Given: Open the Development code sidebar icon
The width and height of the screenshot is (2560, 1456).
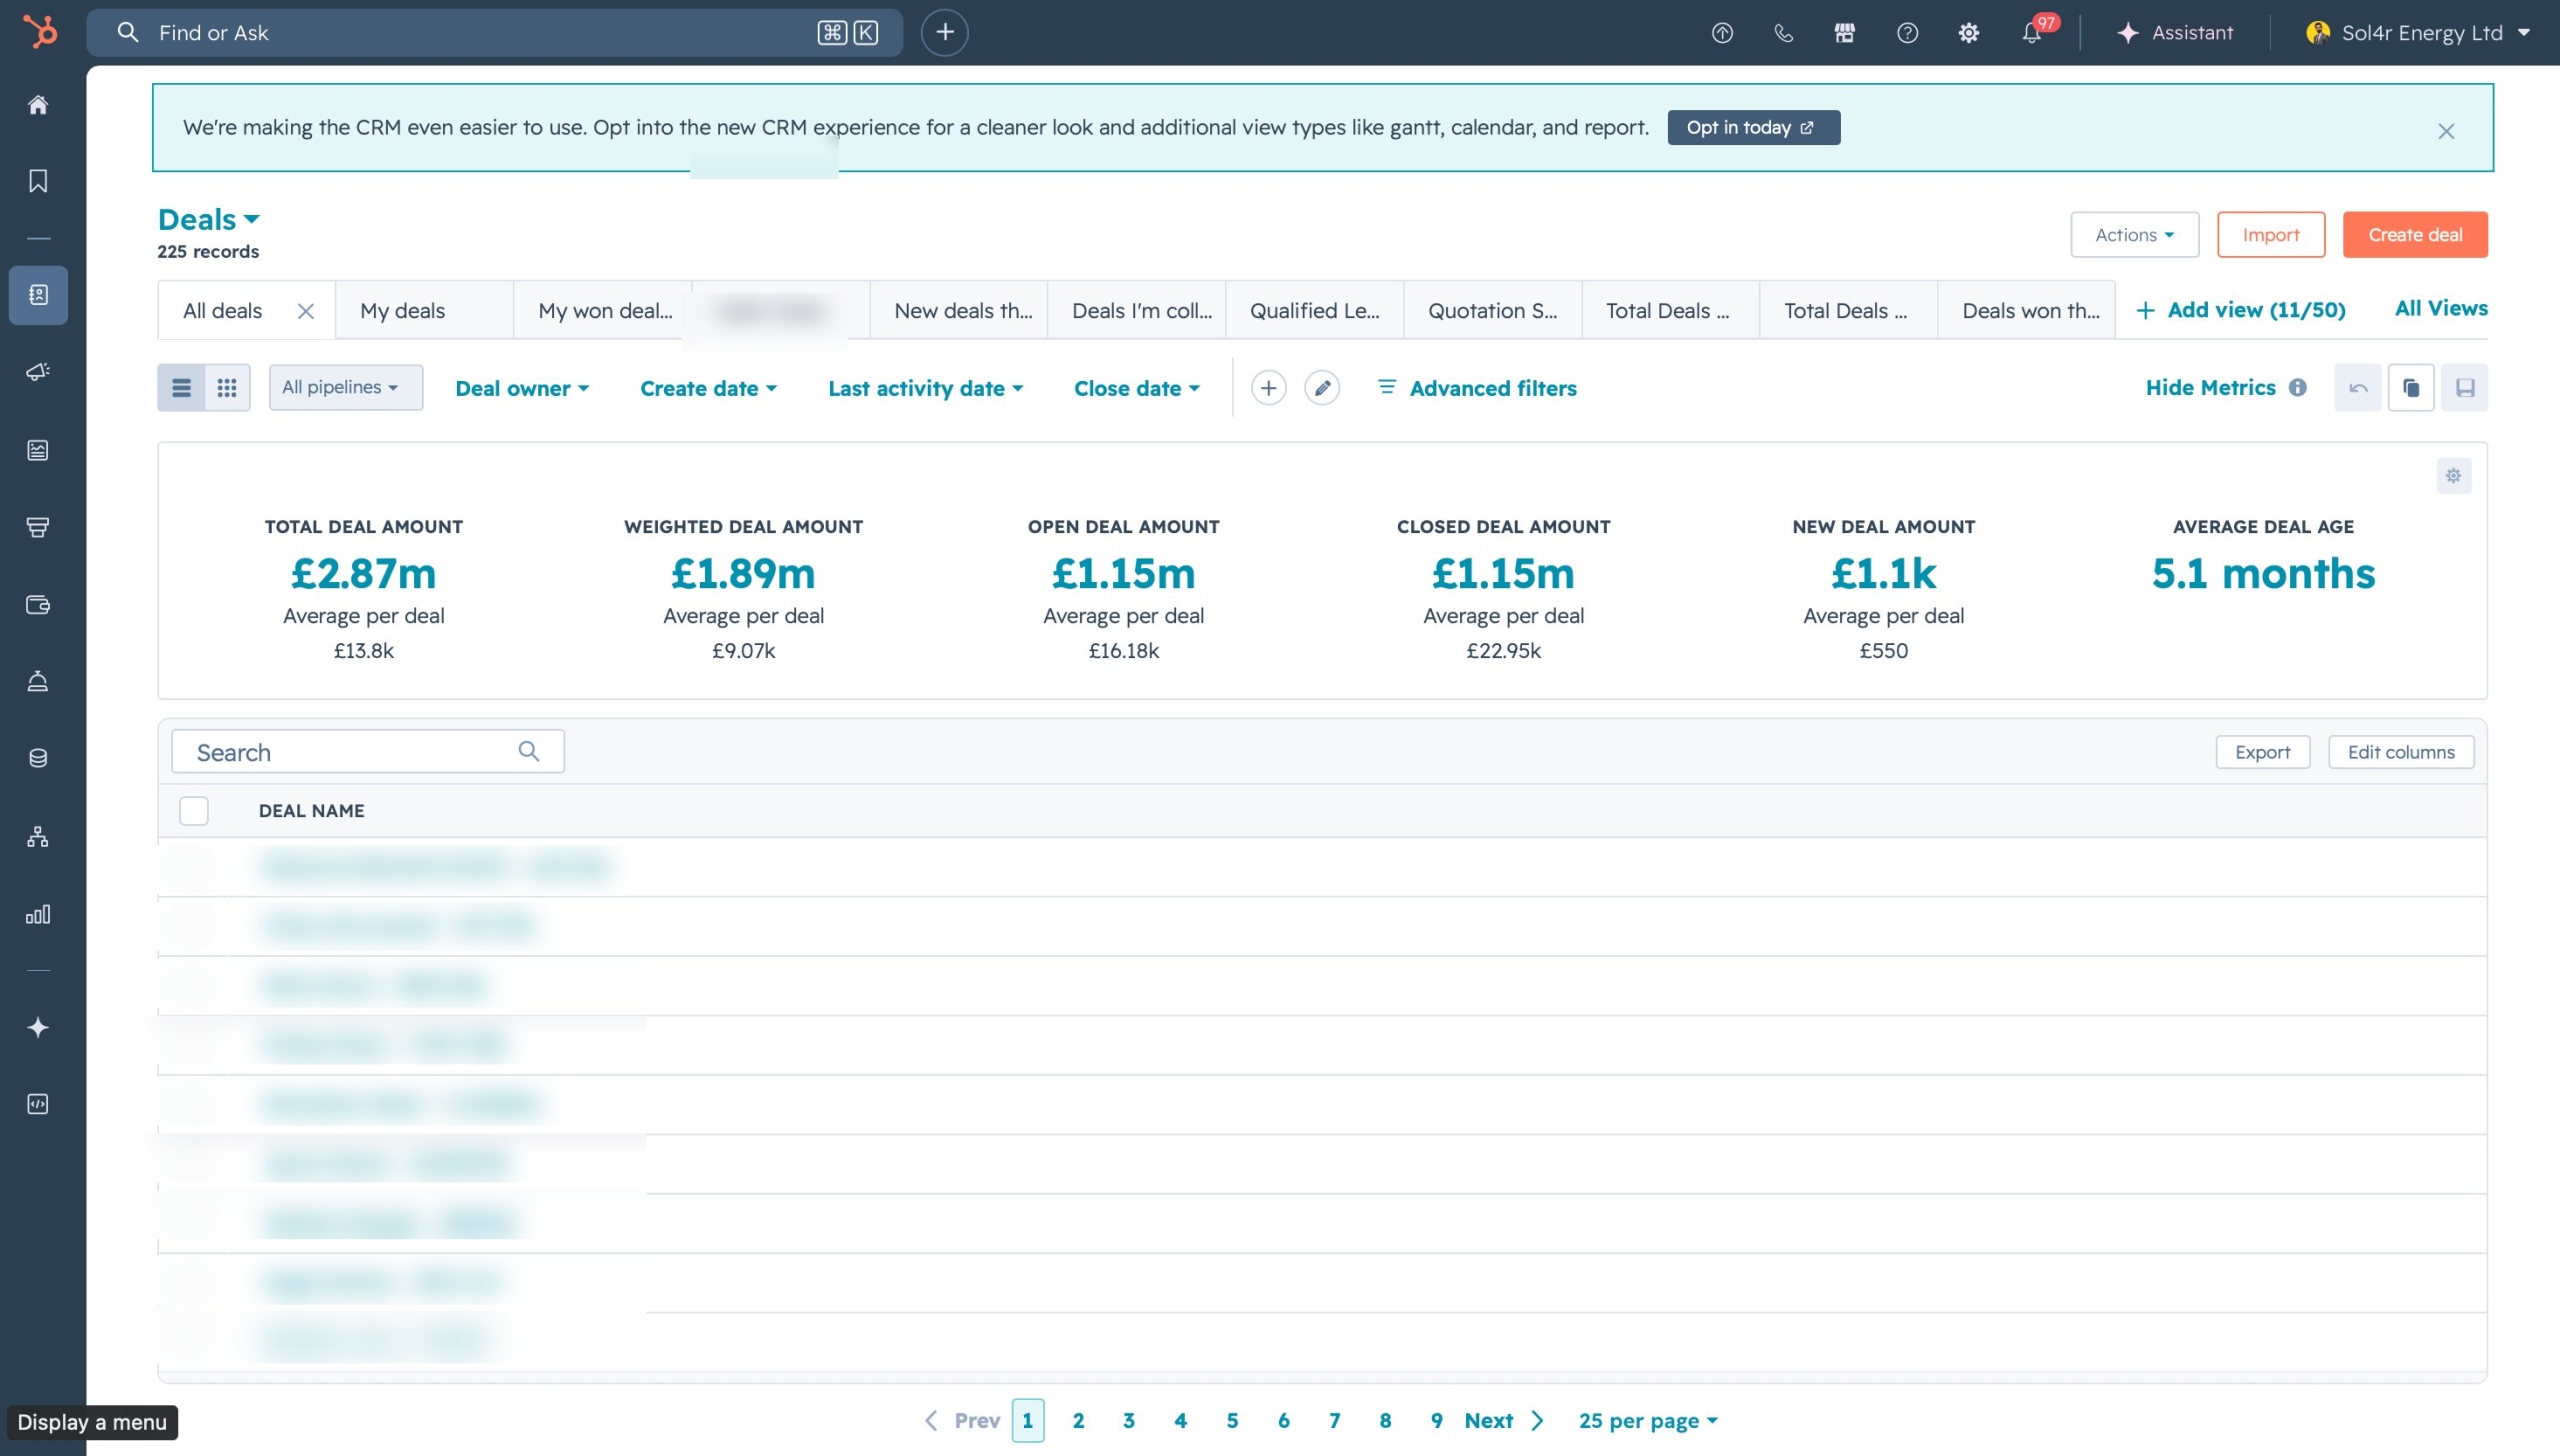Looking at the screenshot, I should [38, 1104].
